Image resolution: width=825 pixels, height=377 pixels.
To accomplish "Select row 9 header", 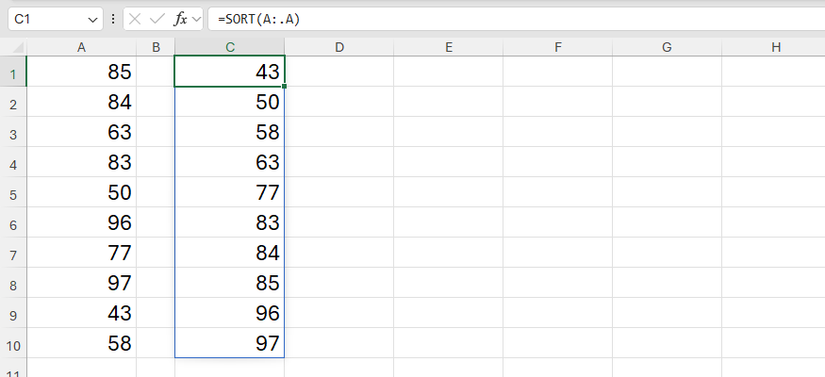I will click(13, 313).
